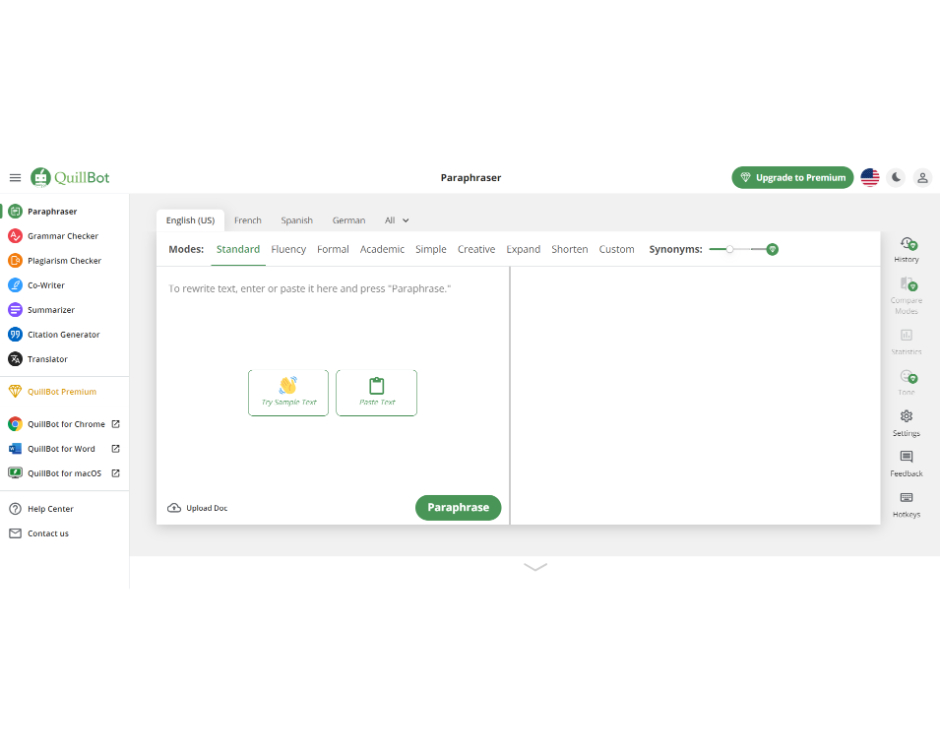Switch to the German language tab

pos(348,220)
